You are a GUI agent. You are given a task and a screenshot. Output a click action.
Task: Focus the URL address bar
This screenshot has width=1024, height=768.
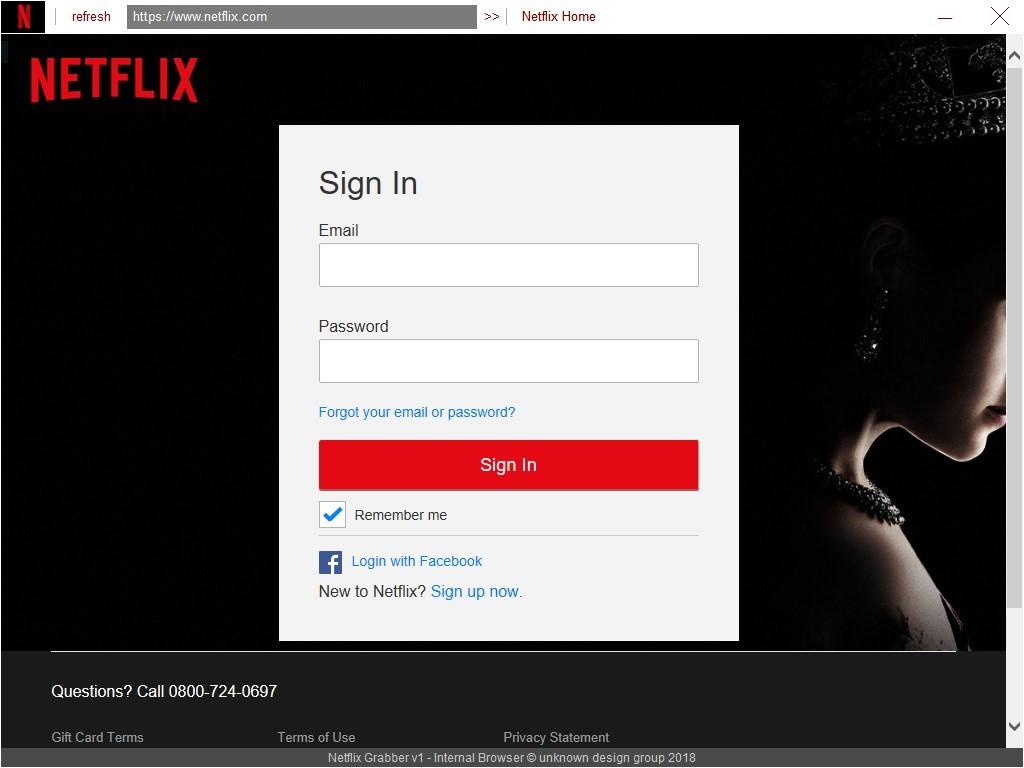point(301,16)
